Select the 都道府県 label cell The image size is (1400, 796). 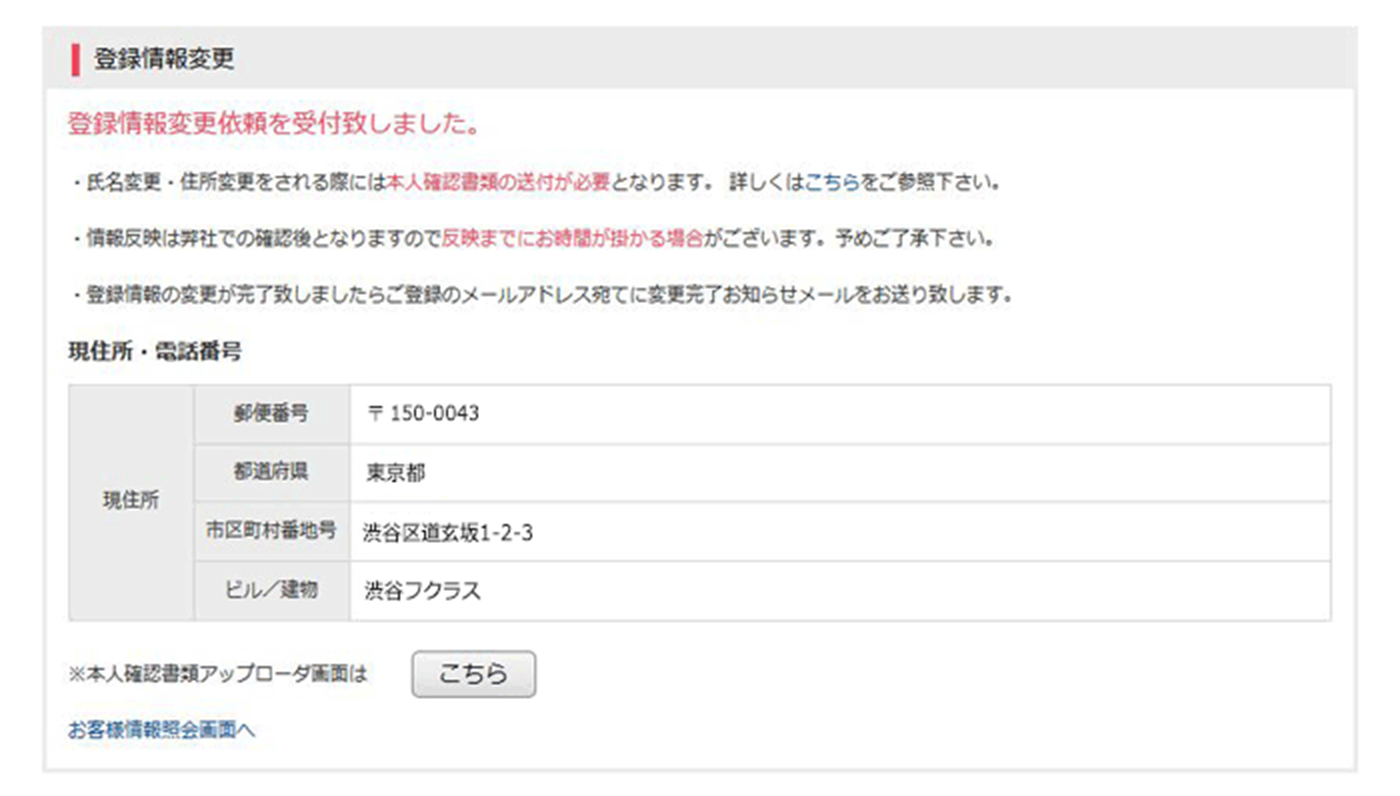tap(271, 473)
